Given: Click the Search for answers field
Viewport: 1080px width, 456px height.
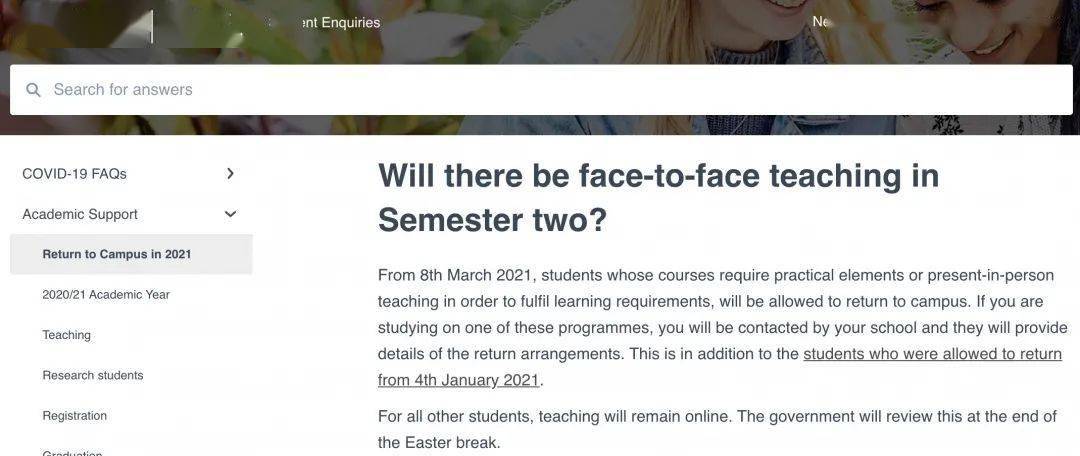Looking at the screenshot, I should 541,90.
